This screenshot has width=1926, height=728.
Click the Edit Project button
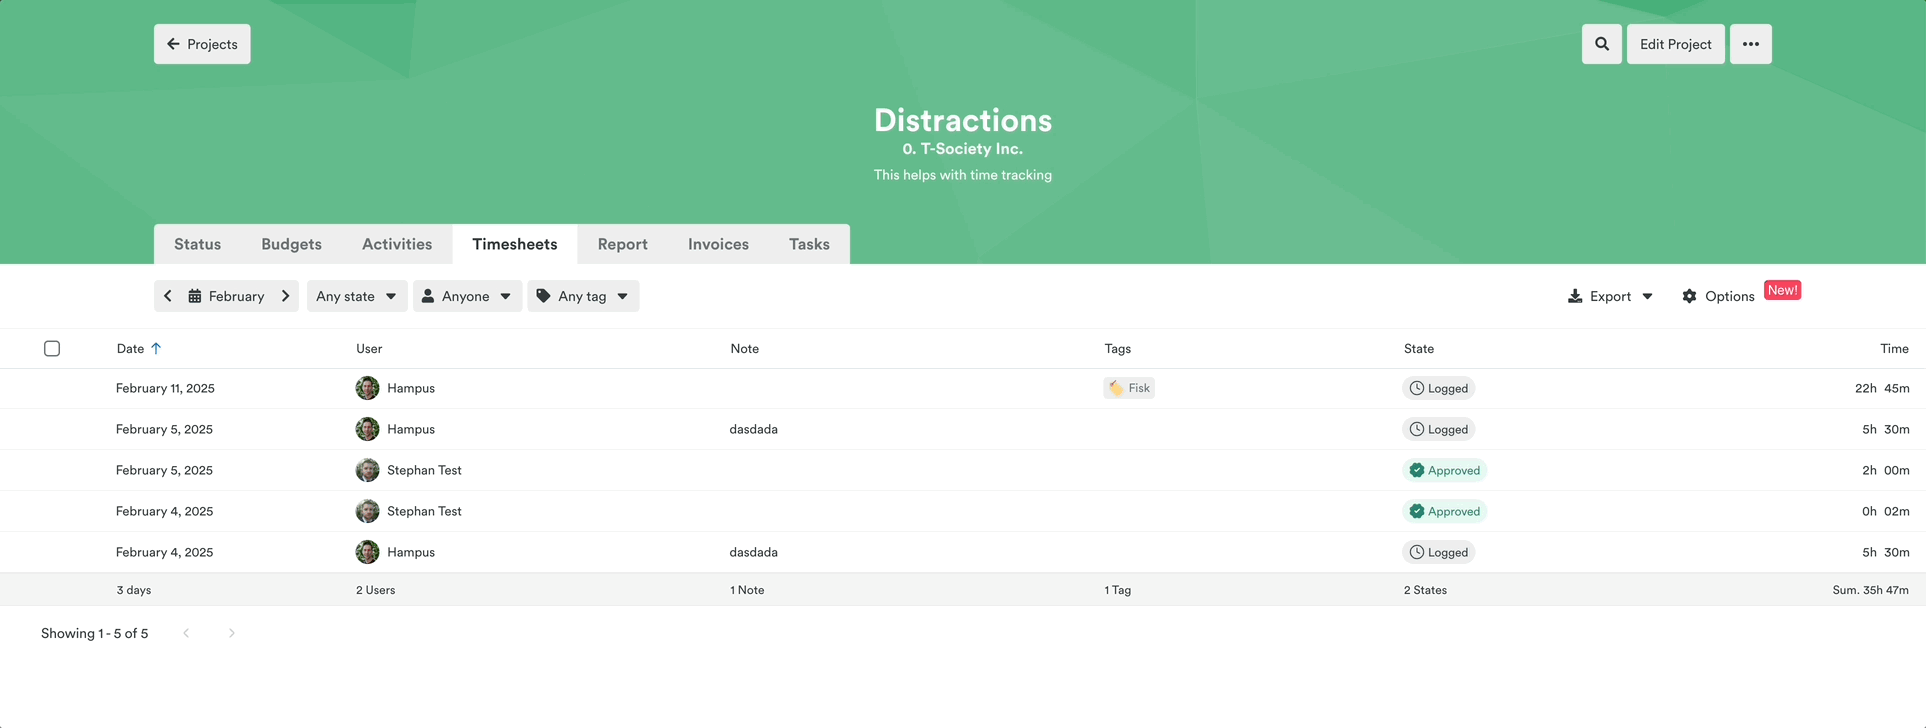pos(1675,44)
